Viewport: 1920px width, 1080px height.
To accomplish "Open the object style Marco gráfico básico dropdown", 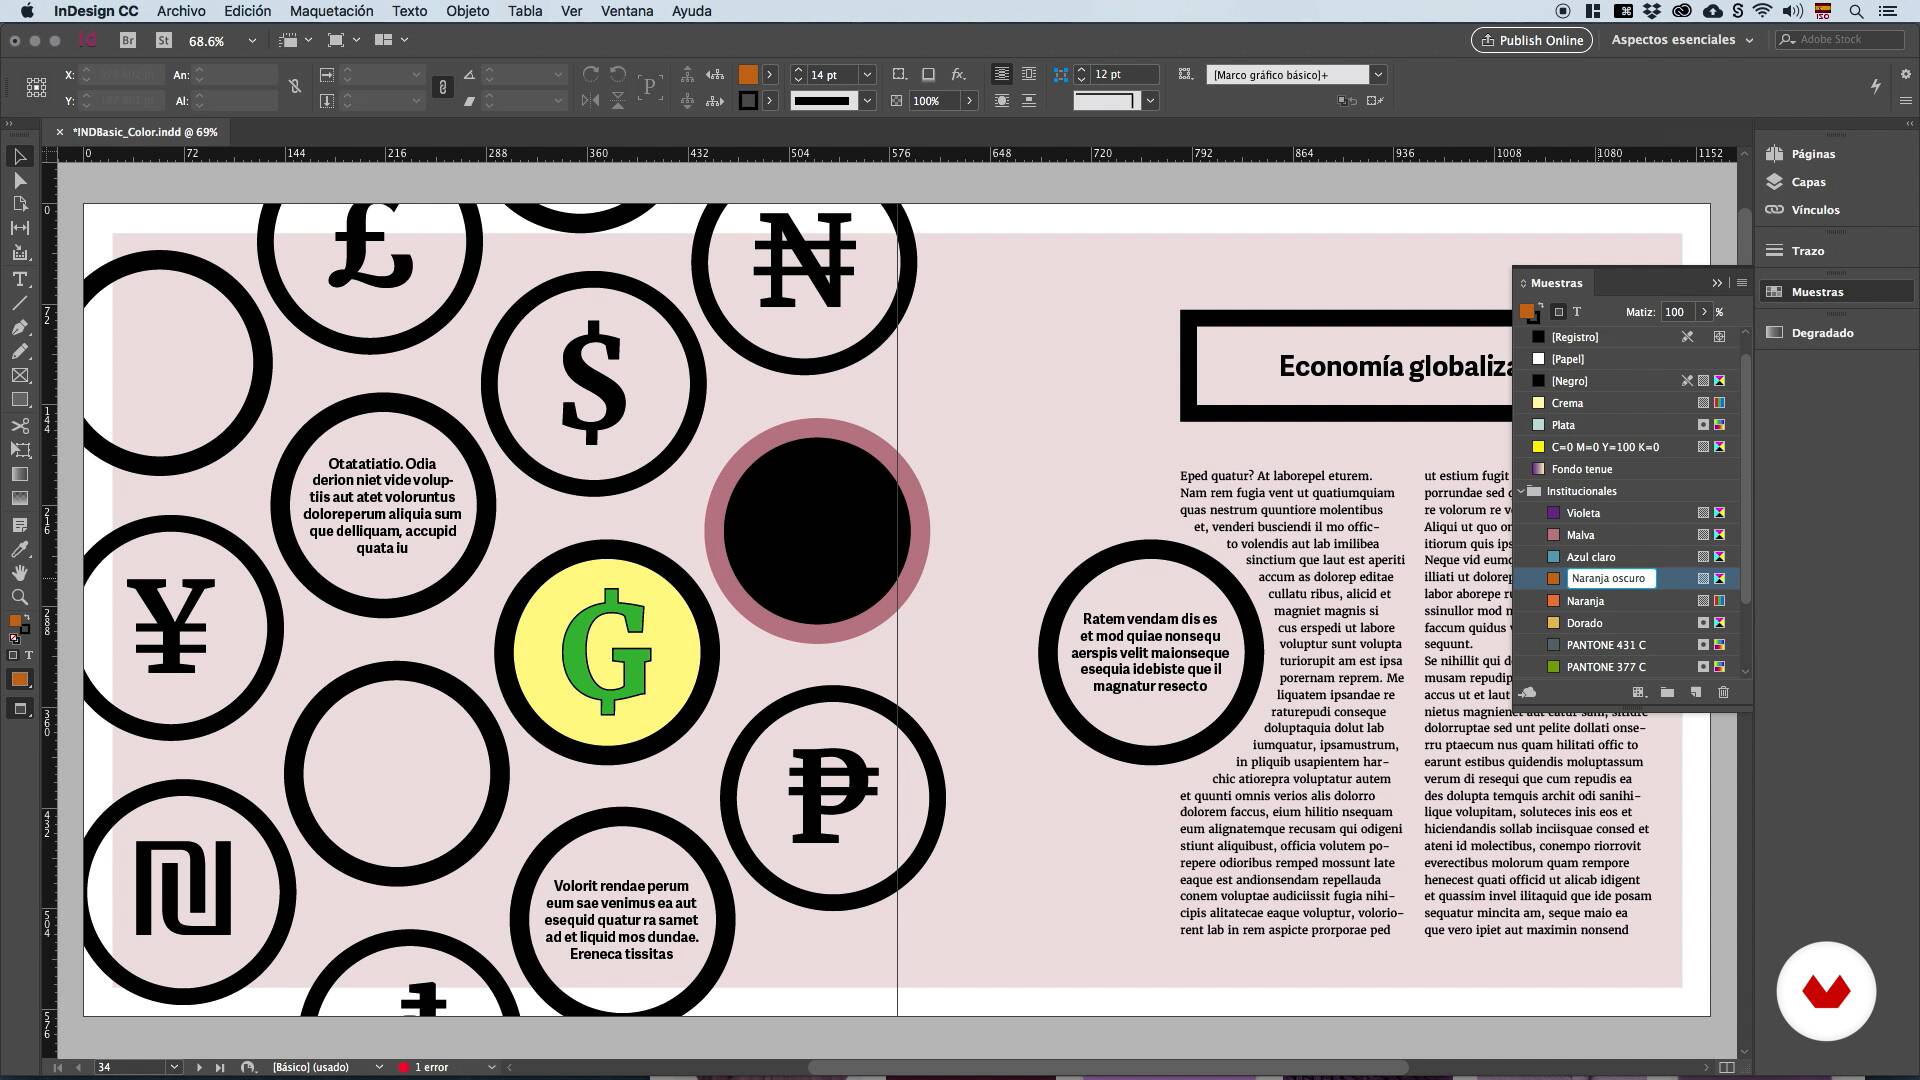I will (1378, 75).
